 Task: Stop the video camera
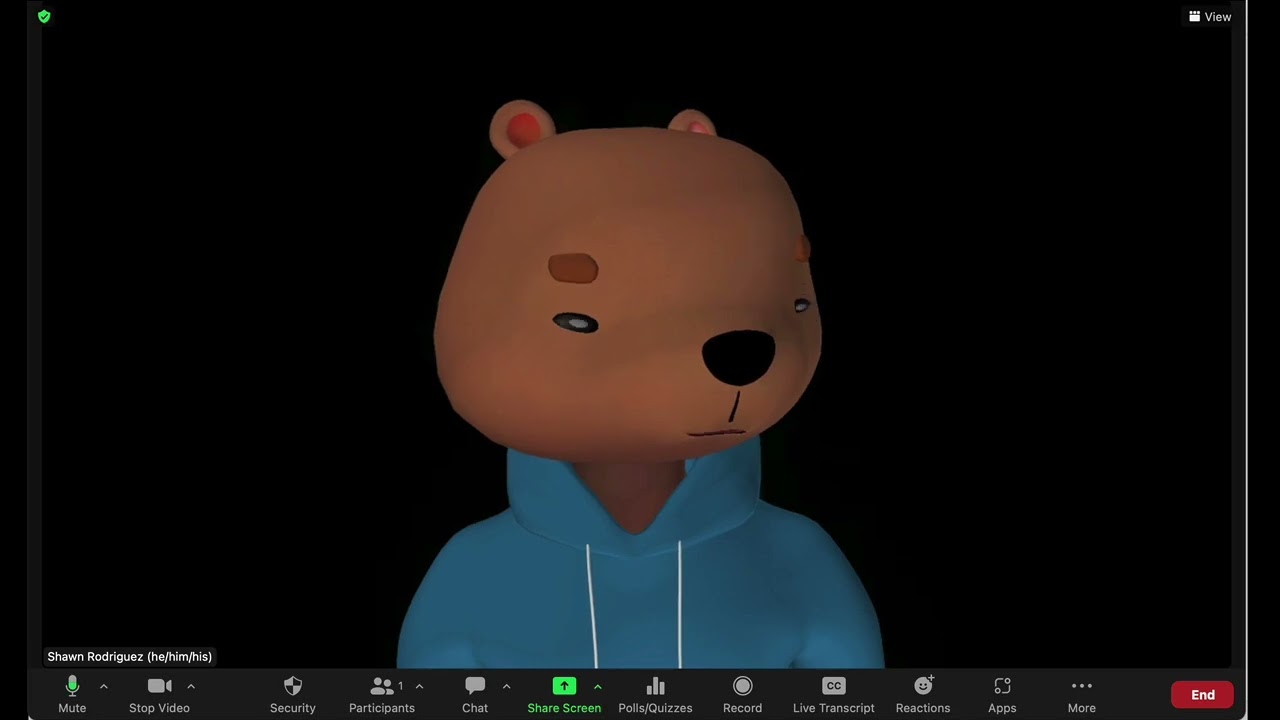tap(159, 695)
